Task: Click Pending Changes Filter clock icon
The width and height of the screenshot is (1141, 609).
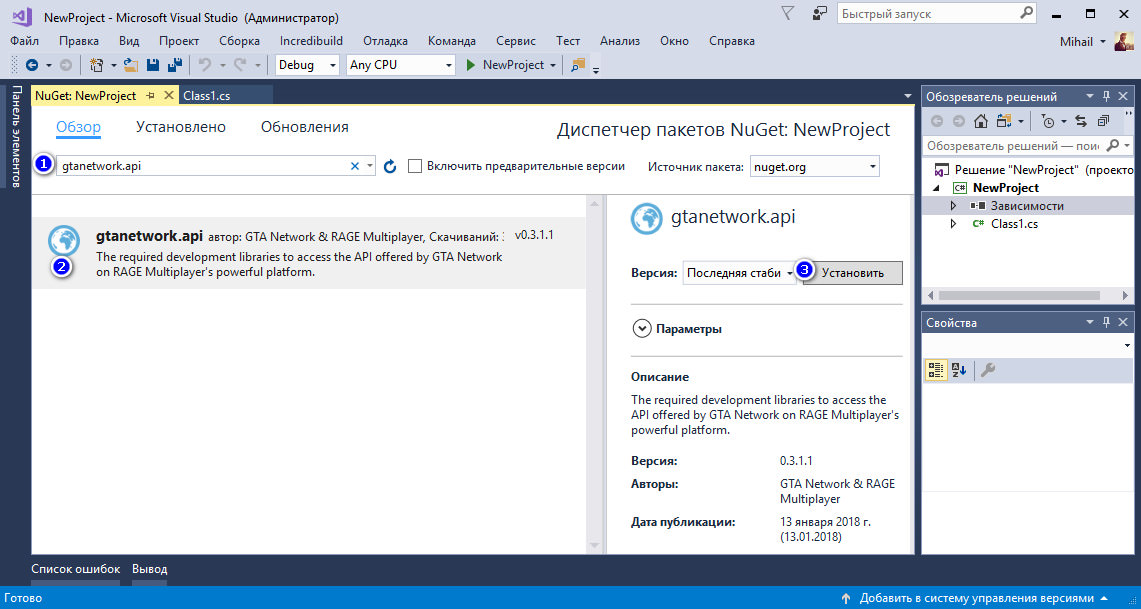Action: click(1048, 121)
